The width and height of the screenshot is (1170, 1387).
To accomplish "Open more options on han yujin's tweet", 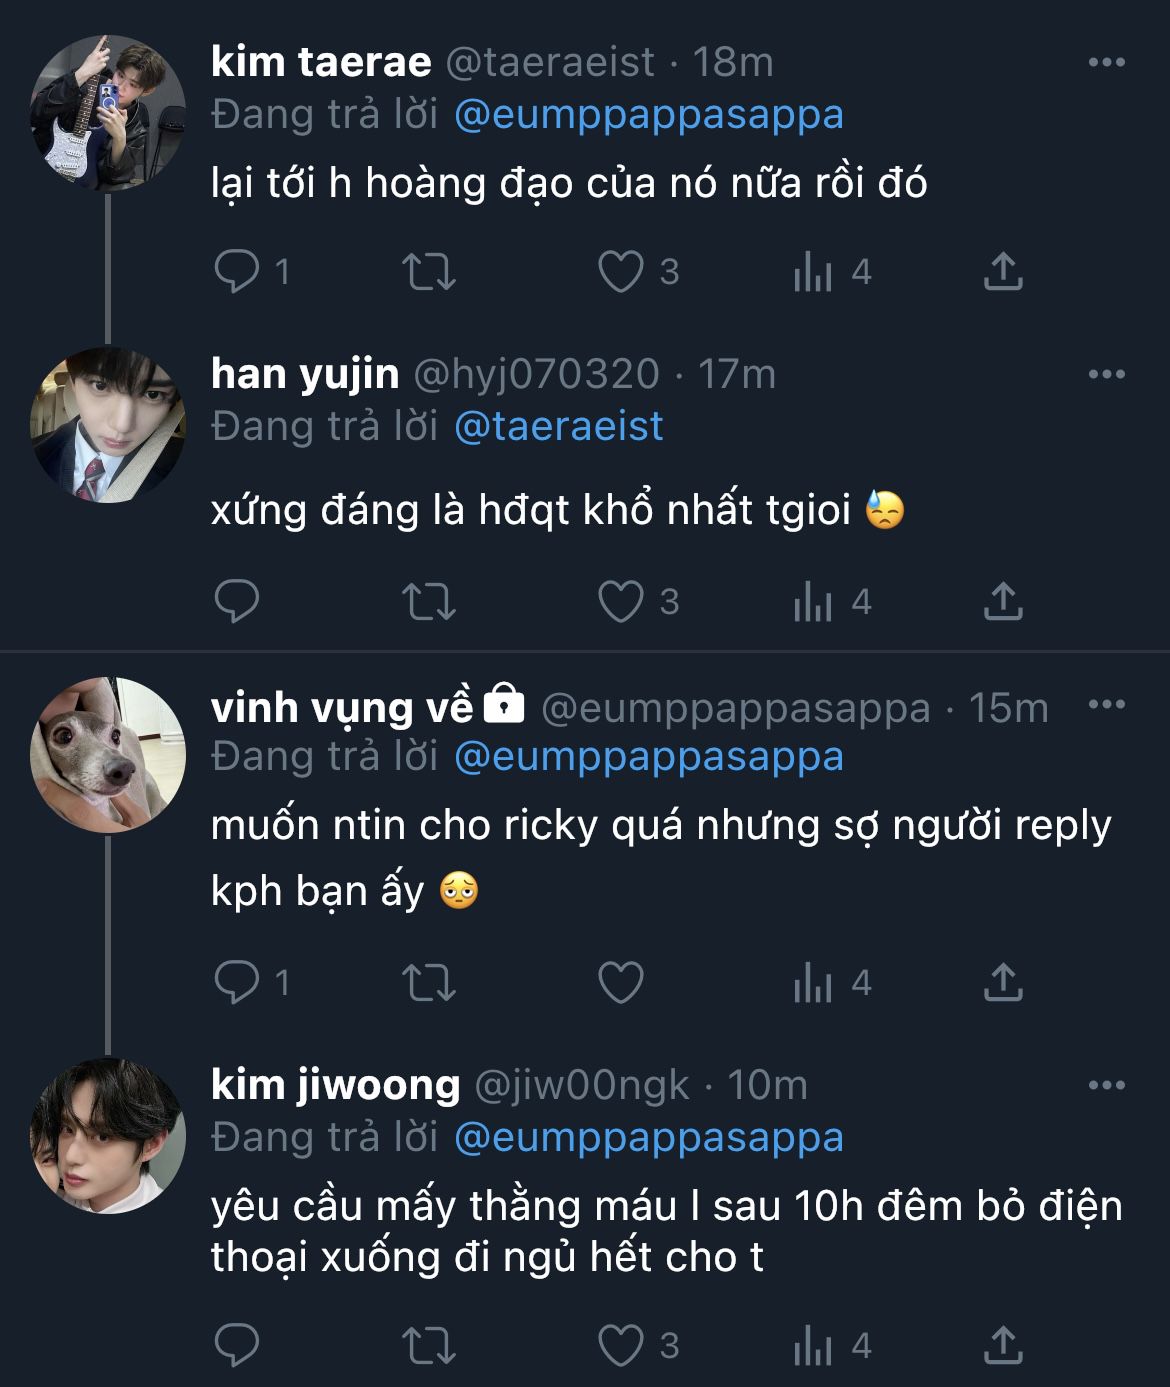I will 1106,375.
